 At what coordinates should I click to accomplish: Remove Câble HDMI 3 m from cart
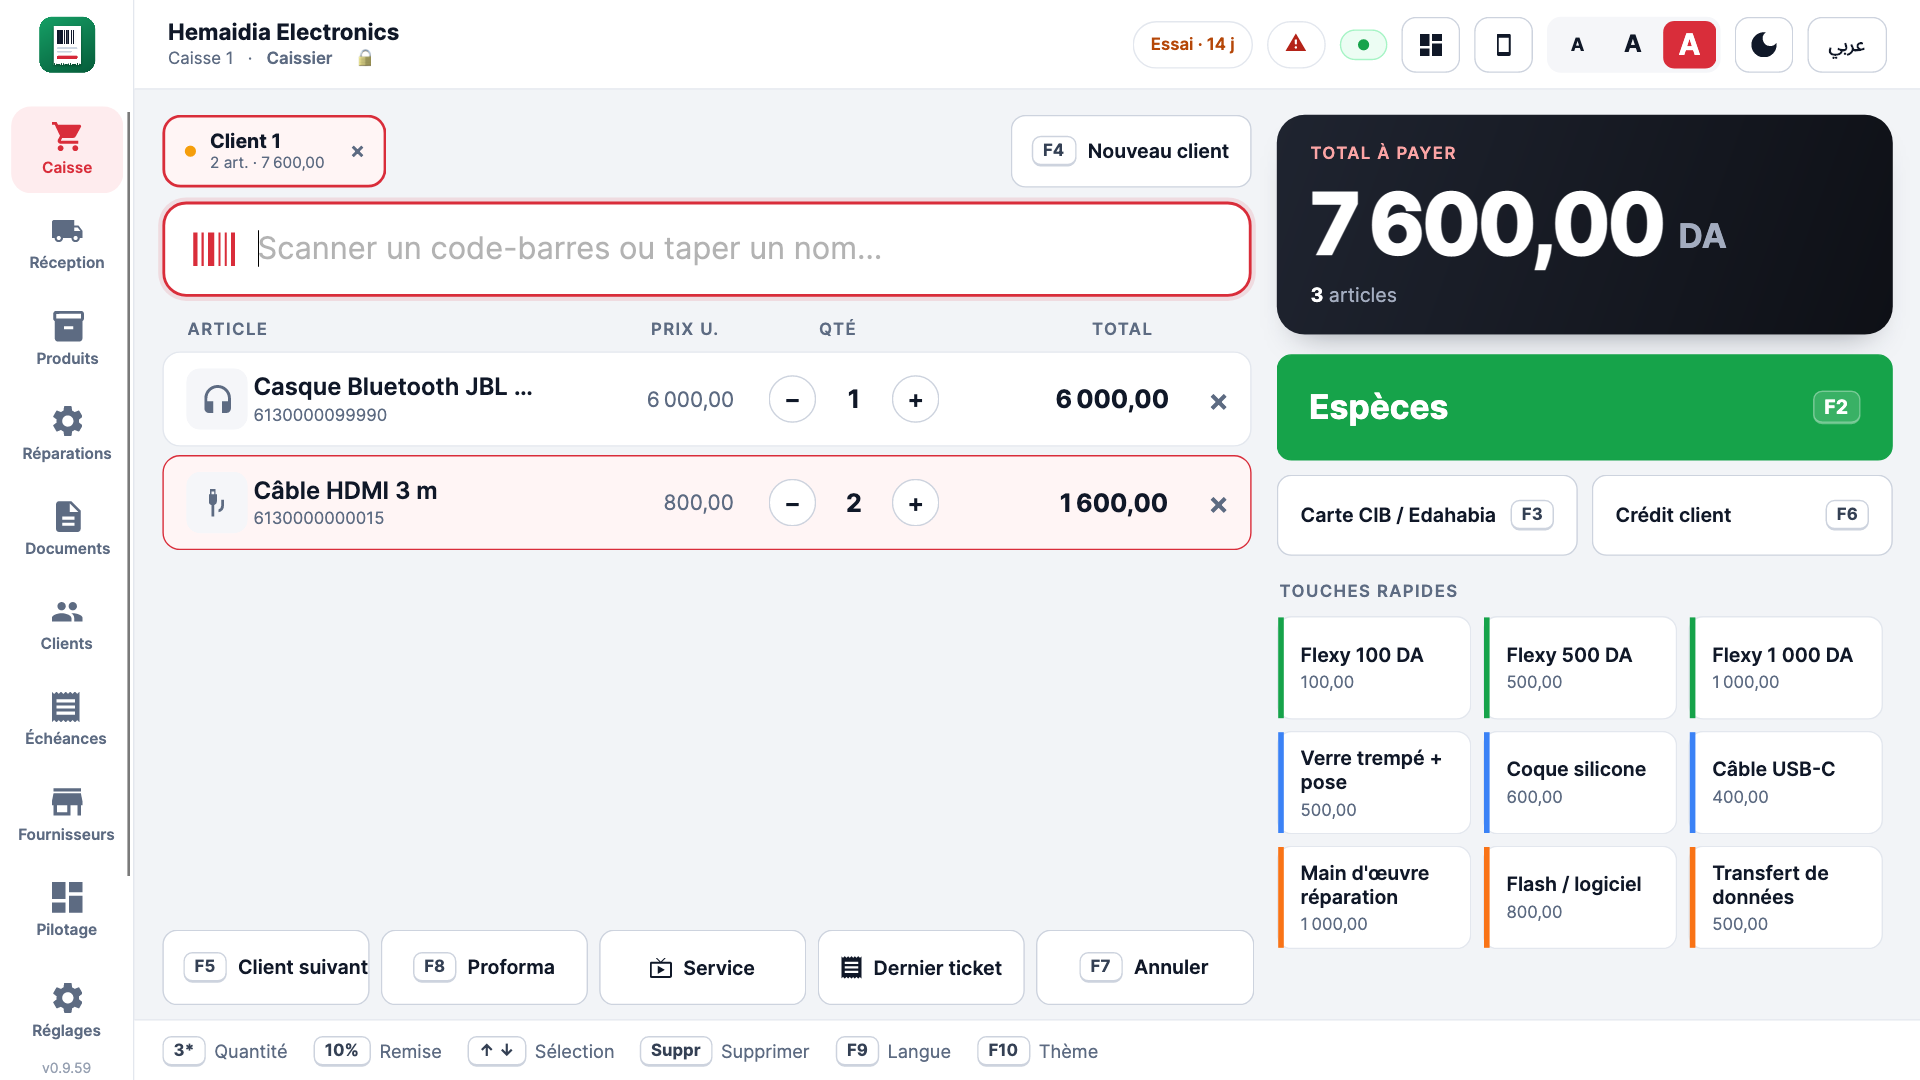click(x=1218, y=504)
